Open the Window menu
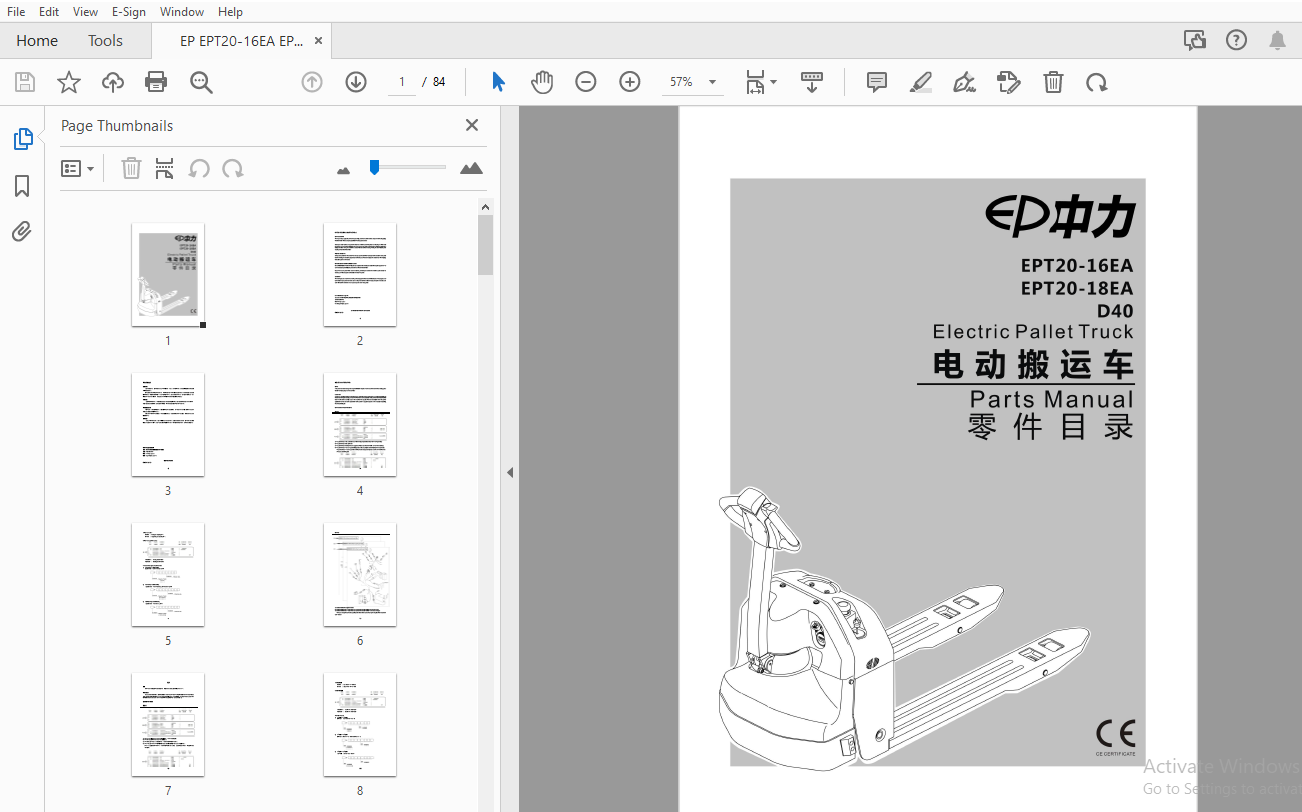Viewport: 1302px width, 812px height. tap(181, 12)
